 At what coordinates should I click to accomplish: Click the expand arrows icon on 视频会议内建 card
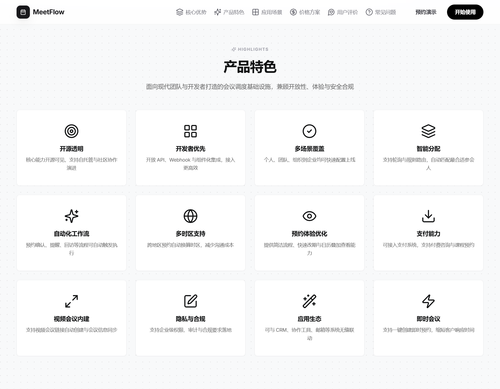71,301
